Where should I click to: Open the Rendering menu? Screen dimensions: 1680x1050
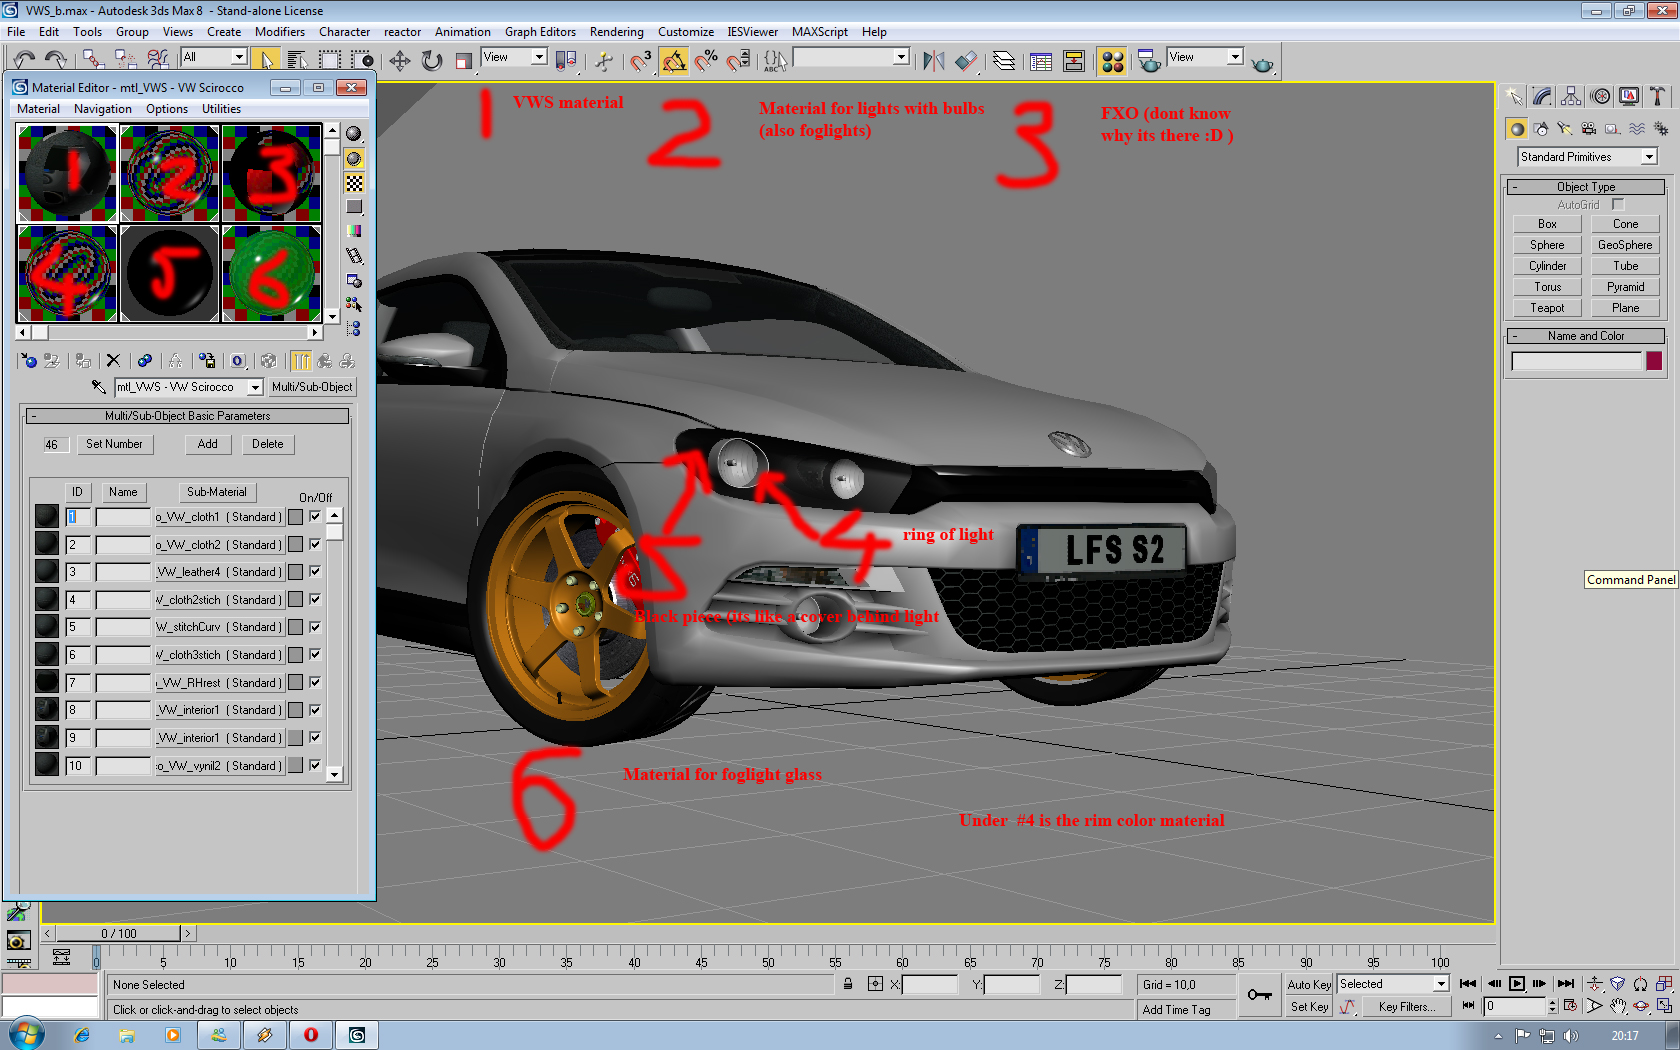pos(616,32)
